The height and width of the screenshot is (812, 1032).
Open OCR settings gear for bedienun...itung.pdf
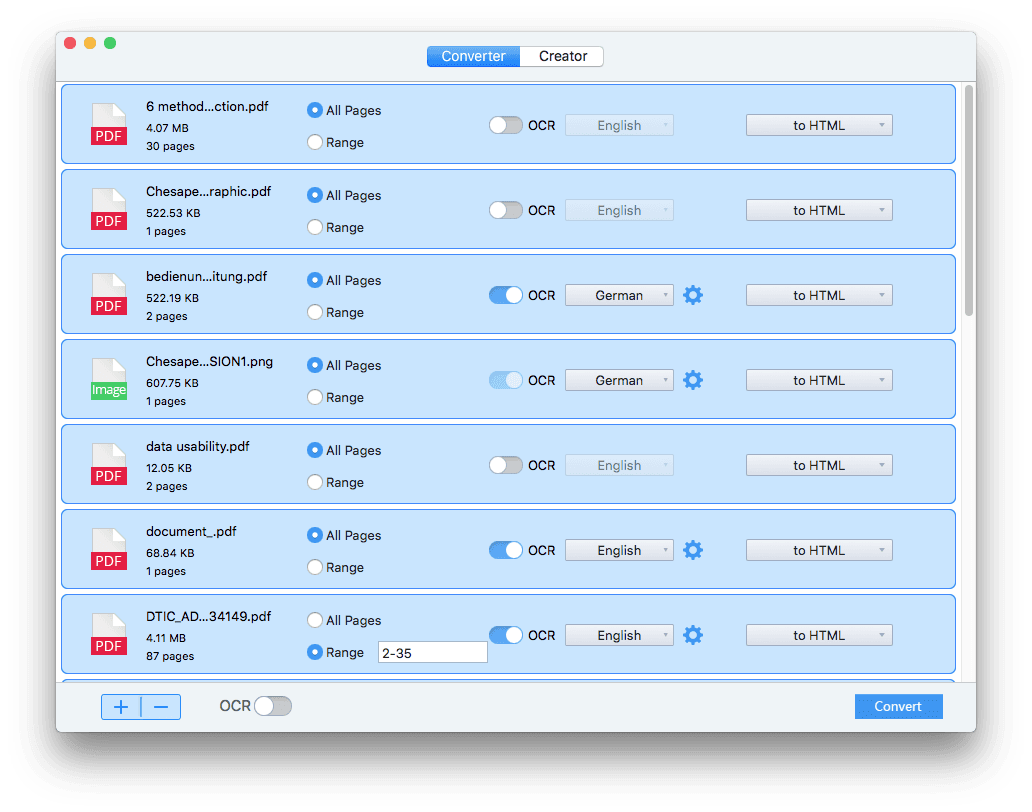pos(693,295)
